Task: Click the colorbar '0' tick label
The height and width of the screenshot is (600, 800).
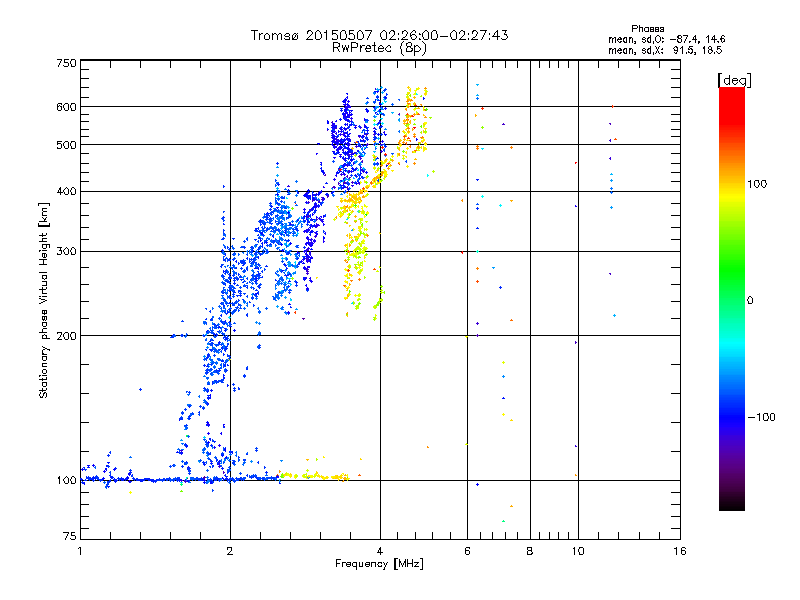Action: pyautogui.click(x=750, y=301)
